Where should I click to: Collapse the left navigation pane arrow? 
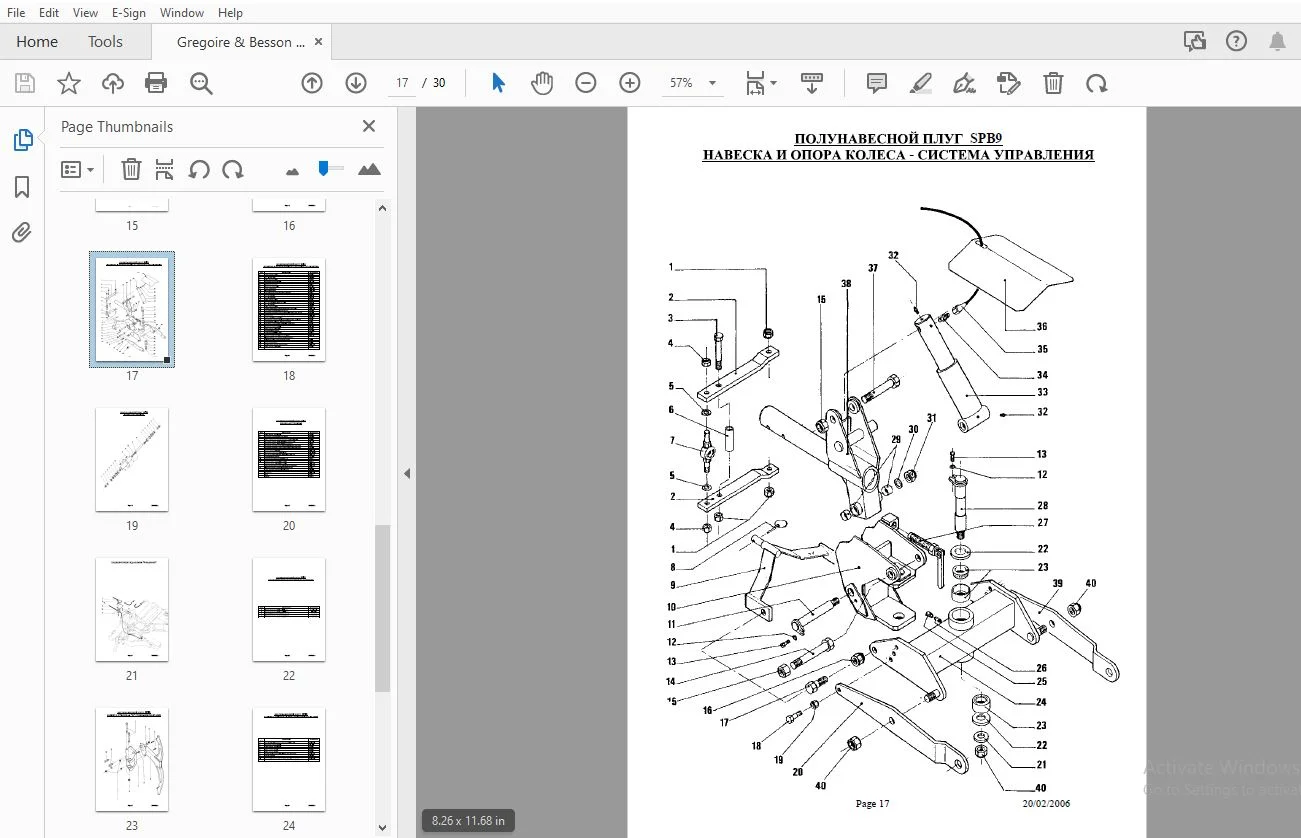pyautogui.click(x=407, y=473)
